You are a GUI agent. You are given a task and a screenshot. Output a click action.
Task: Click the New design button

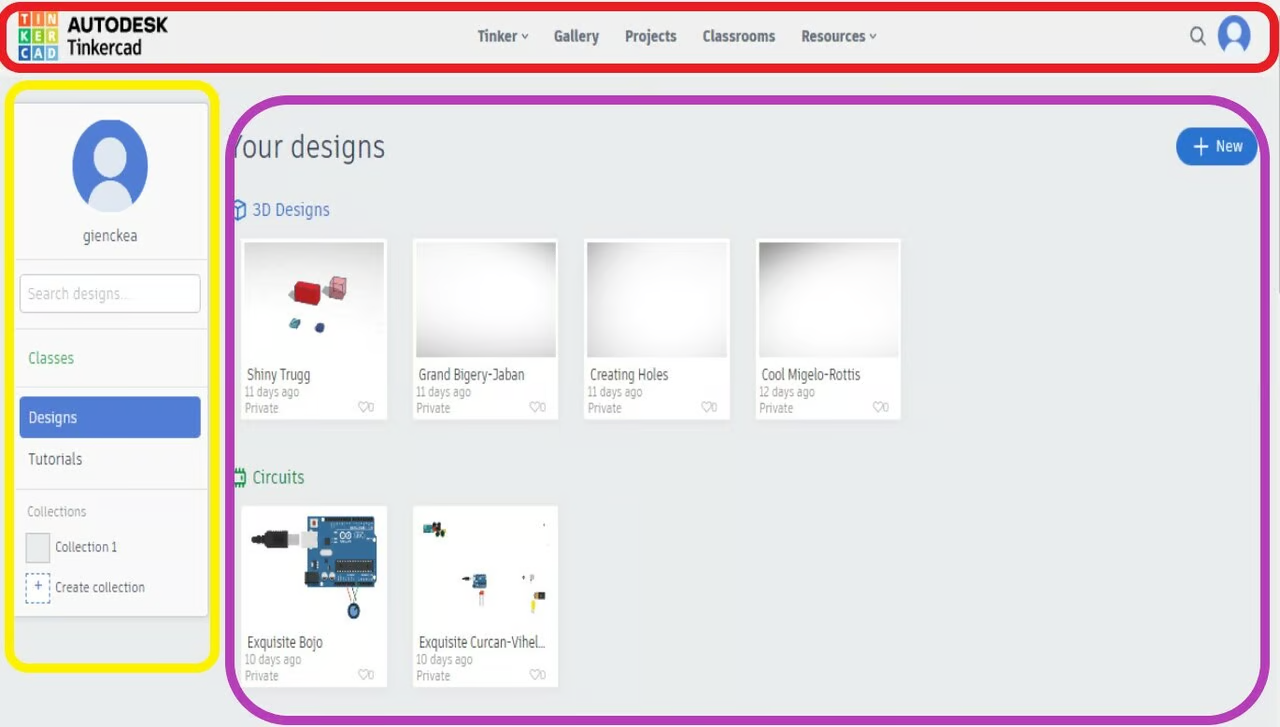tap(1216, 146)
